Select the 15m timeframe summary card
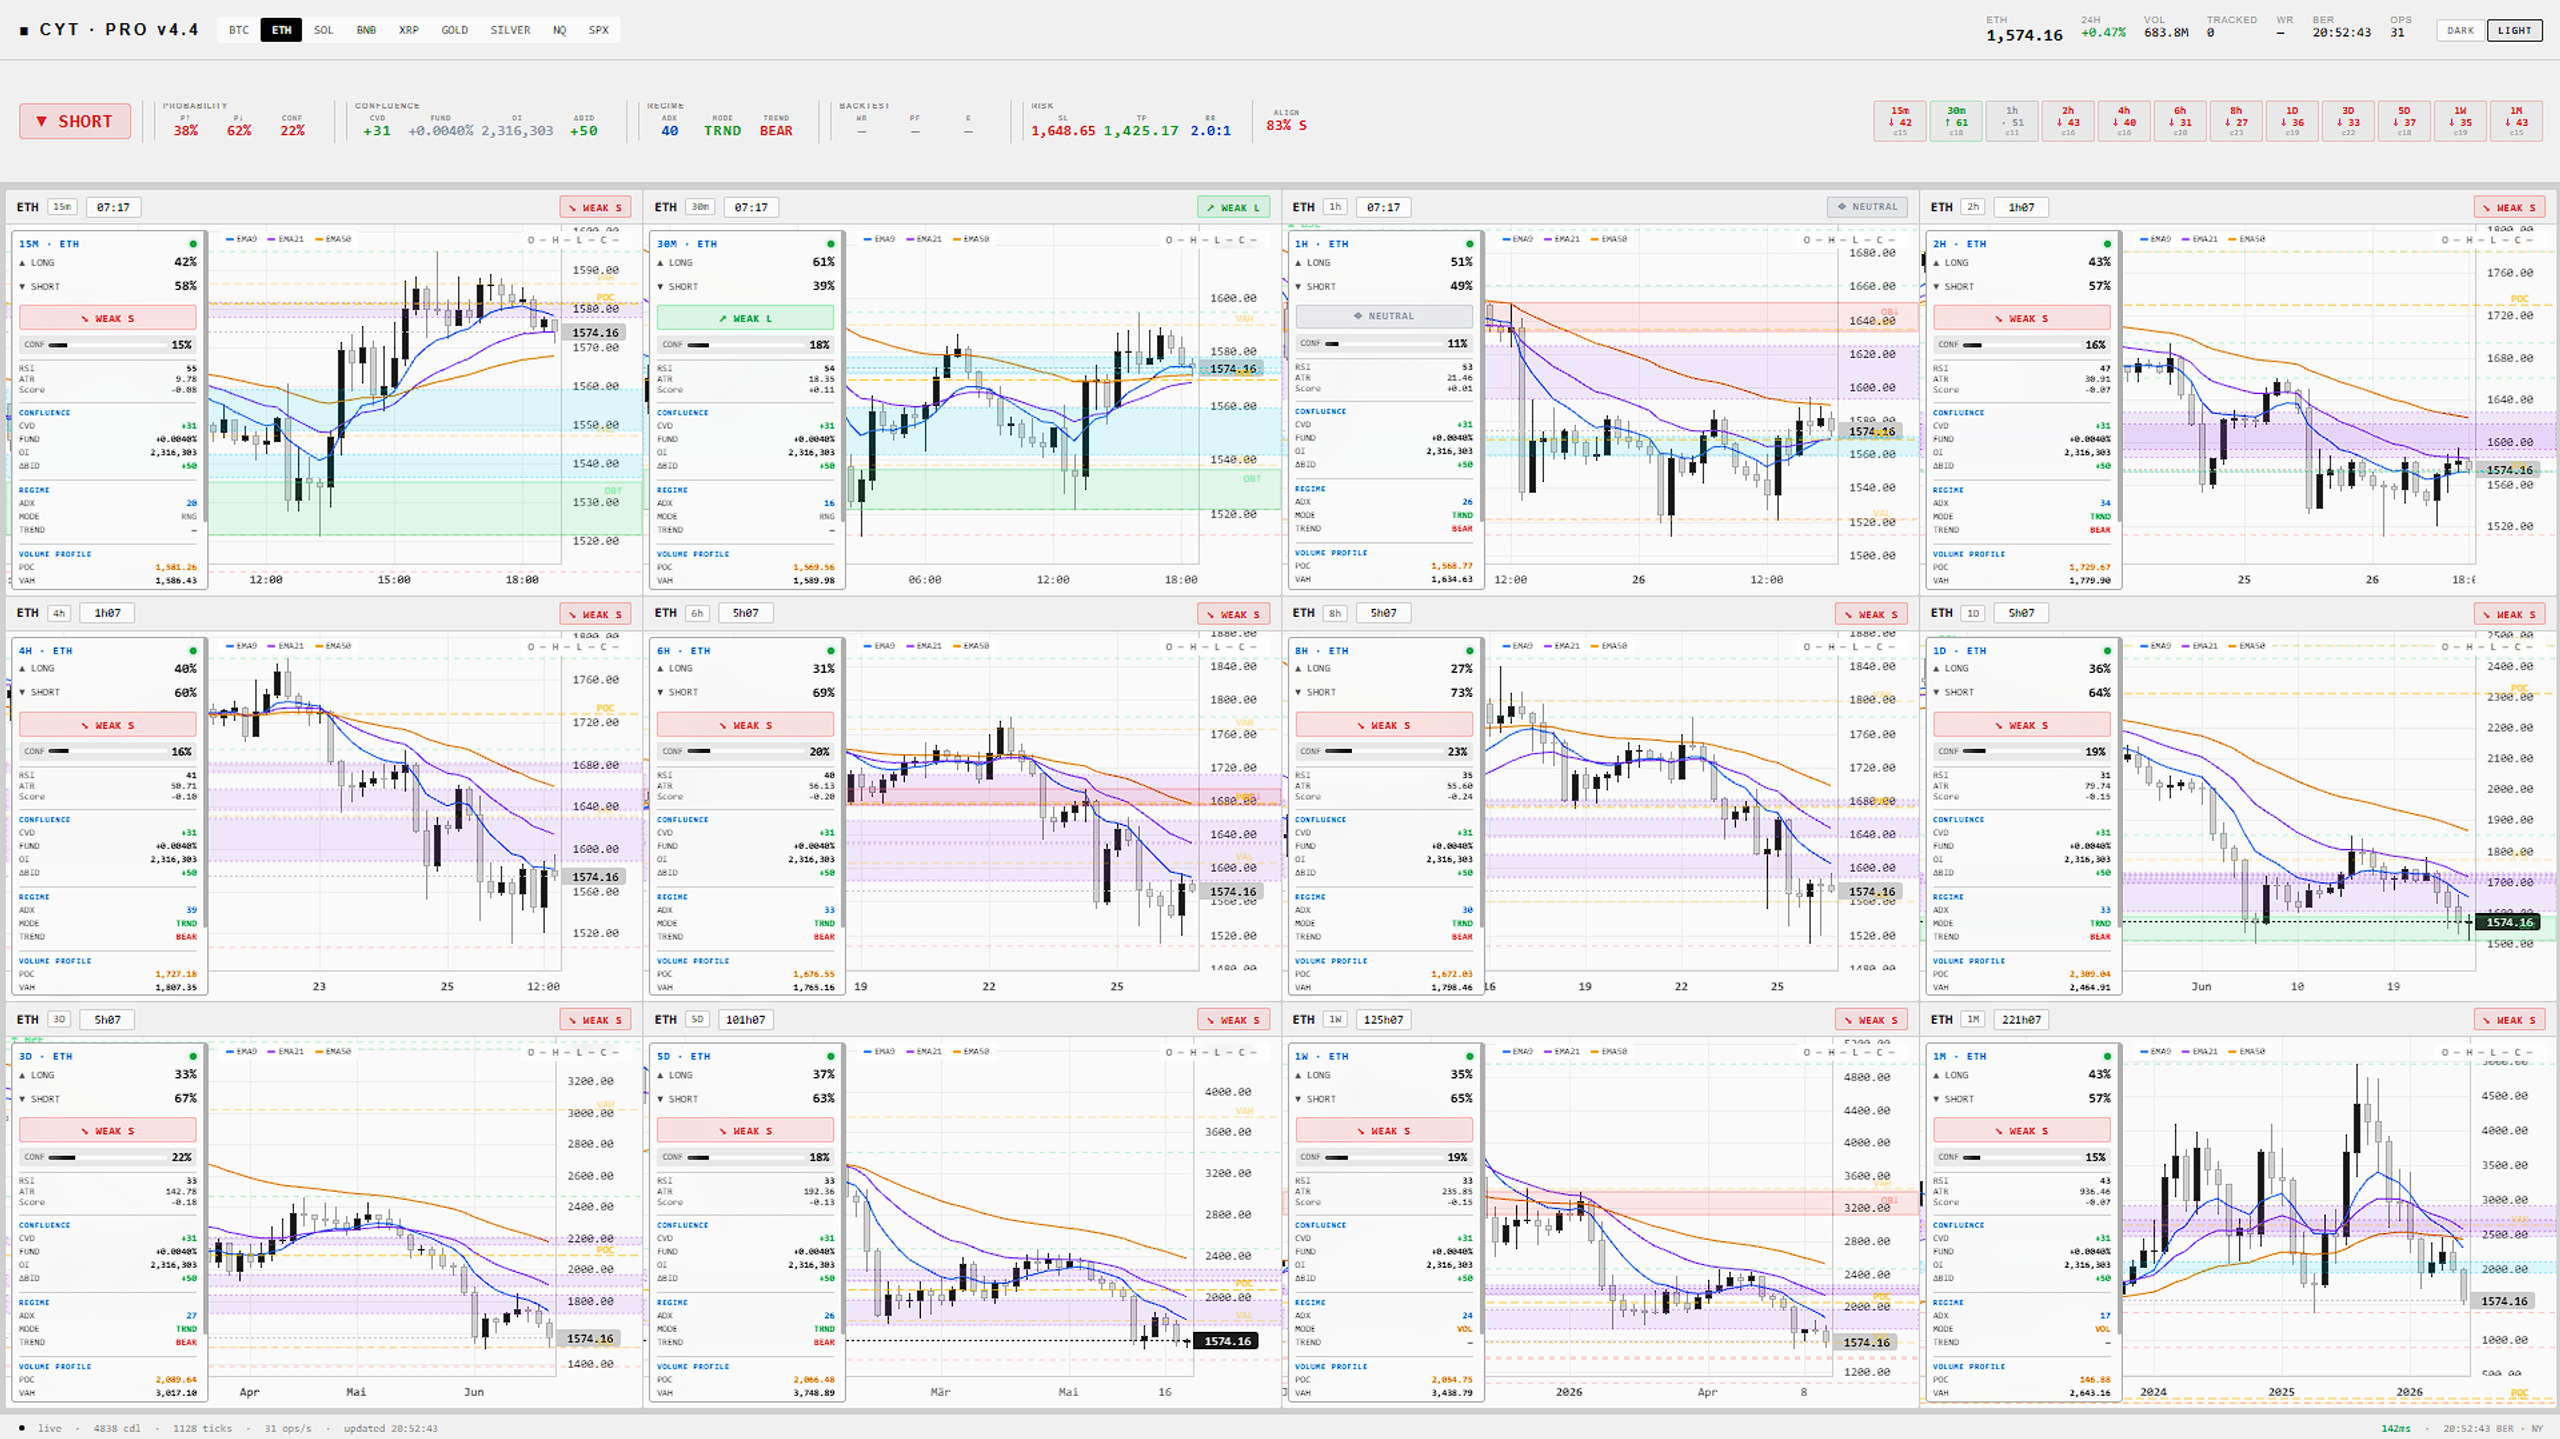Image resolution: width=2560 pixels, height=1439 pixels. click(1899, 121)
